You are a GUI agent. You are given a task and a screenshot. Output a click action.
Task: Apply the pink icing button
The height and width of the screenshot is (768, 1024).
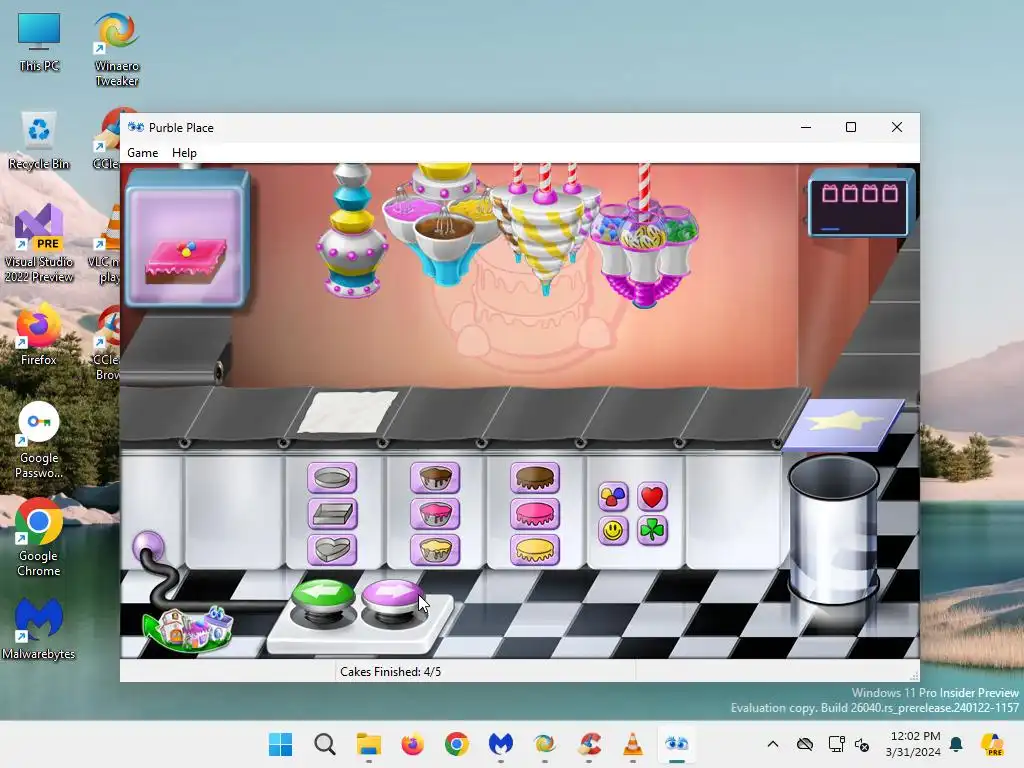pyautogui.click(x=535, y=514)
